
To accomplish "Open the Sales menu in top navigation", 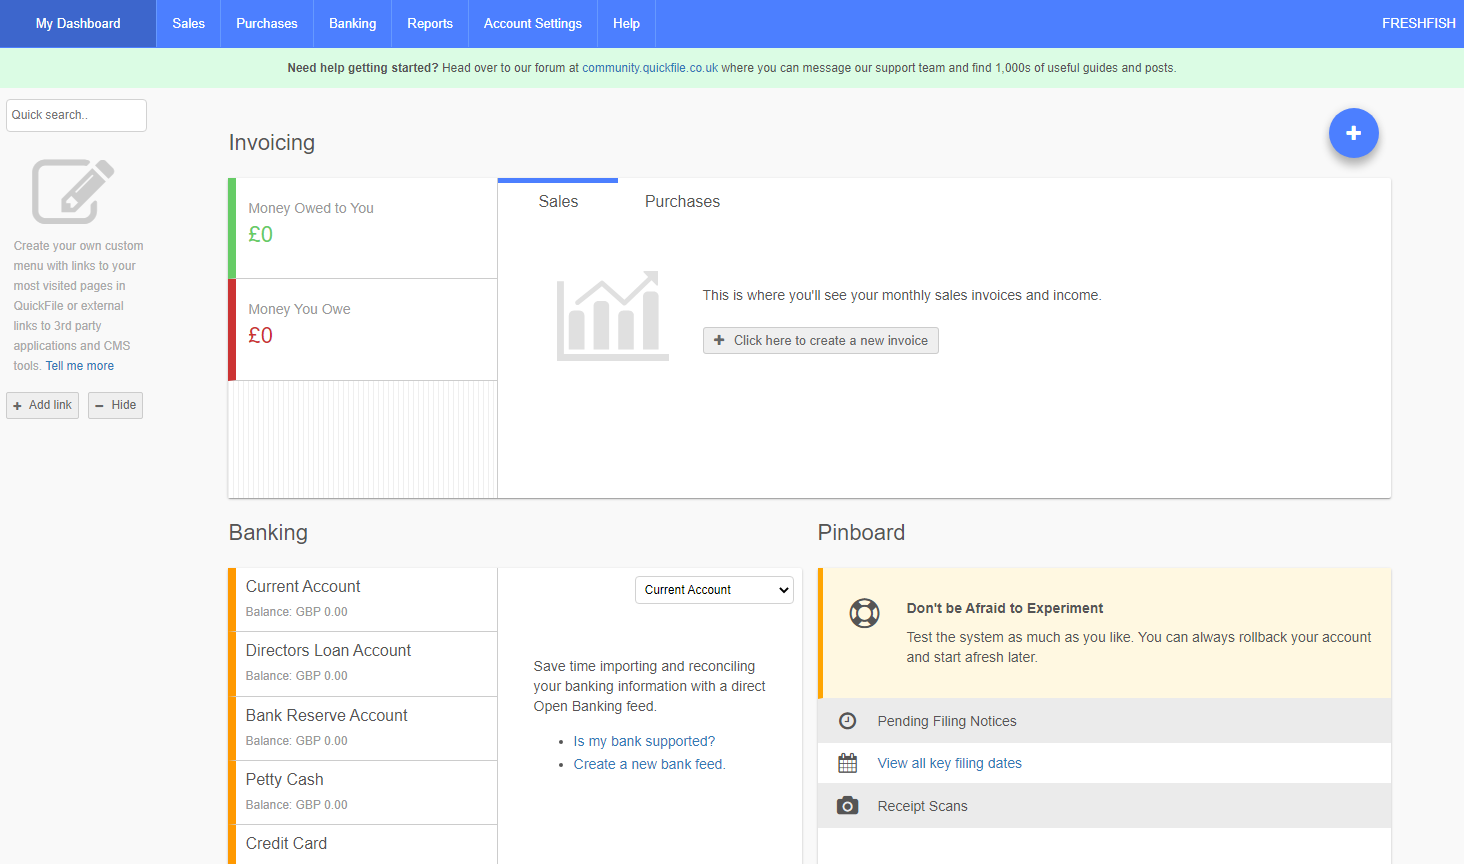I will [x=188, y=24].
